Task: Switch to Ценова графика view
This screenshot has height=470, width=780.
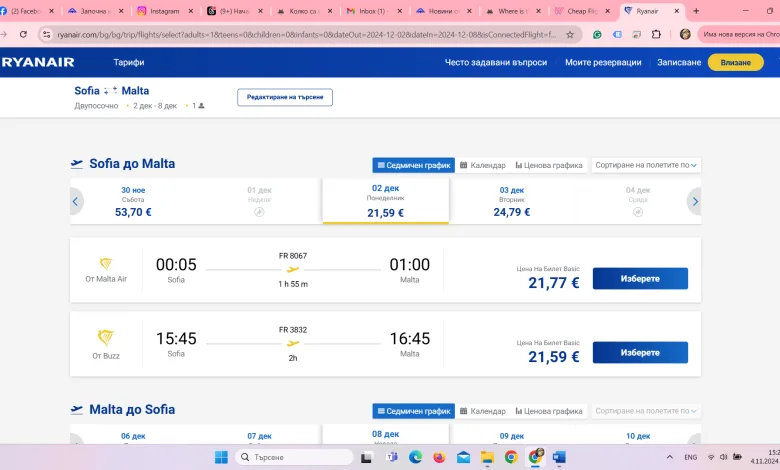Action: (548, 165)
